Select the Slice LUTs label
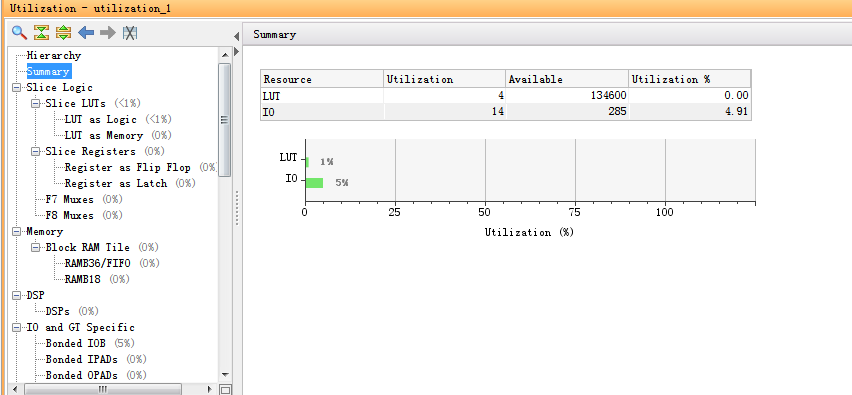Screen dimensions: 852x395 coord(76,103)
